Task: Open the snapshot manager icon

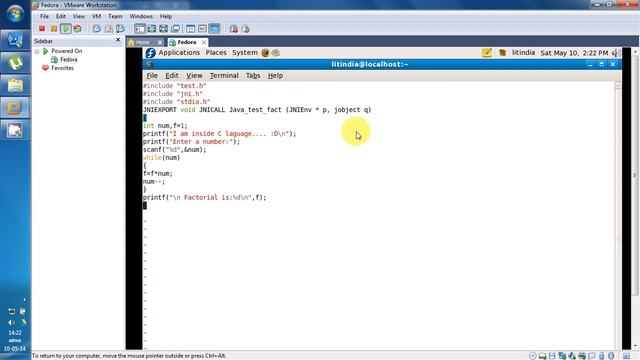Action: (120, 29)
